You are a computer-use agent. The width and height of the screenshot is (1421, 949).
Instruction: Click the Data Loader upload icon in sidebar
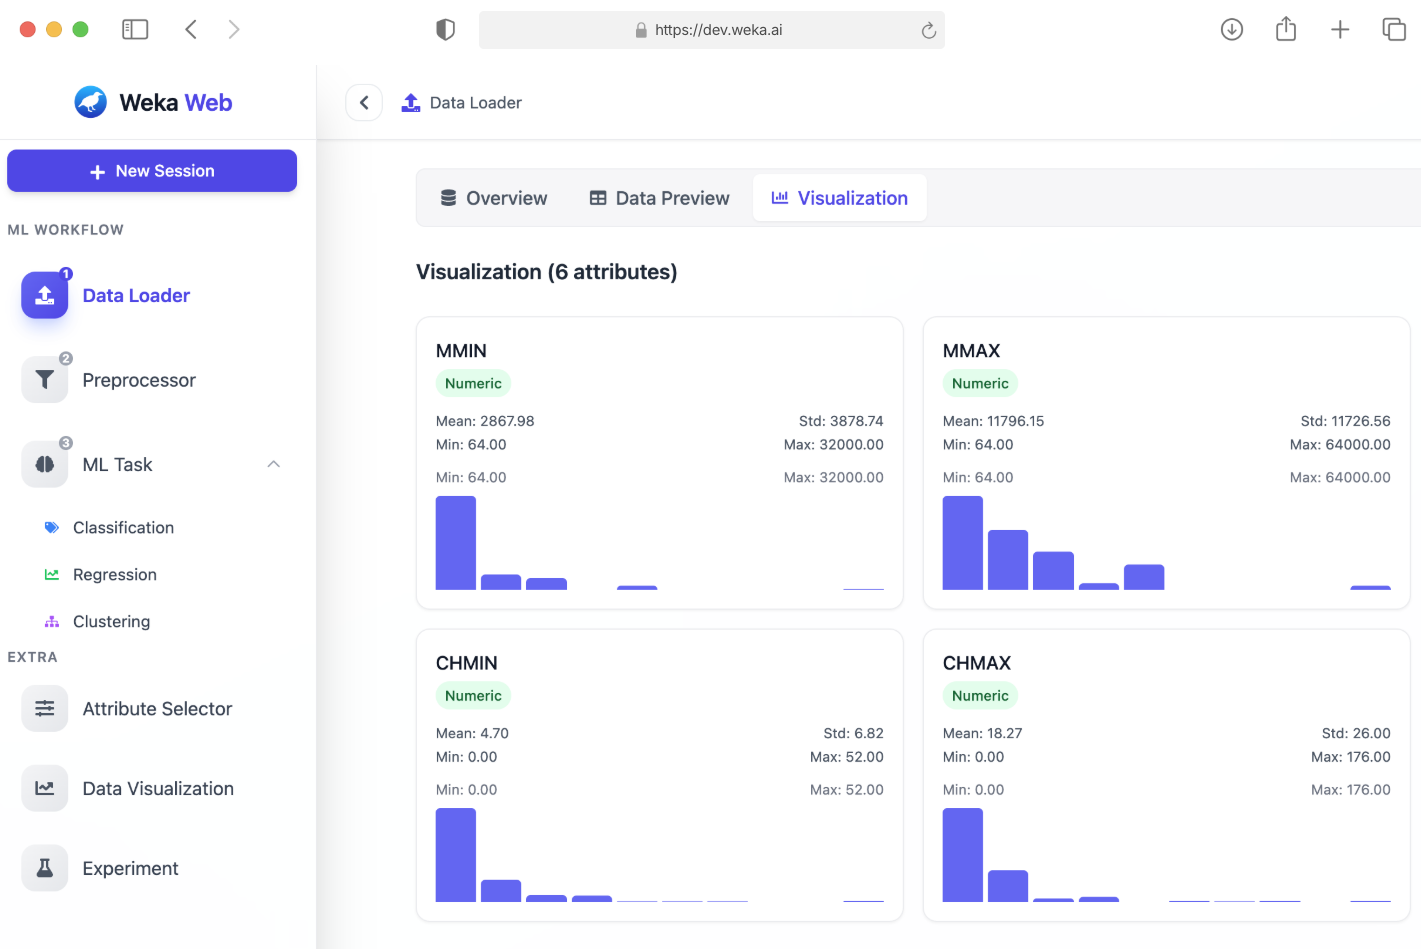(45, 296)
